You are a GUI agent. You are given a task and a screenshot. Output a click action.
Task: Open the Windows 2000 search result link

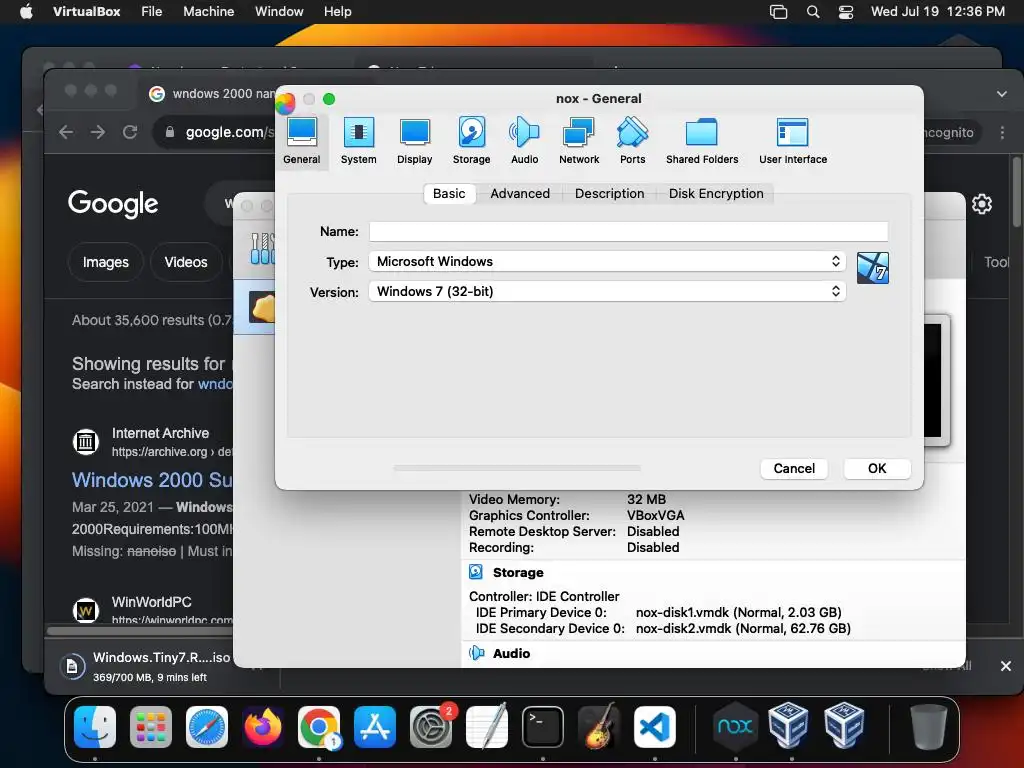click(152, 480)
